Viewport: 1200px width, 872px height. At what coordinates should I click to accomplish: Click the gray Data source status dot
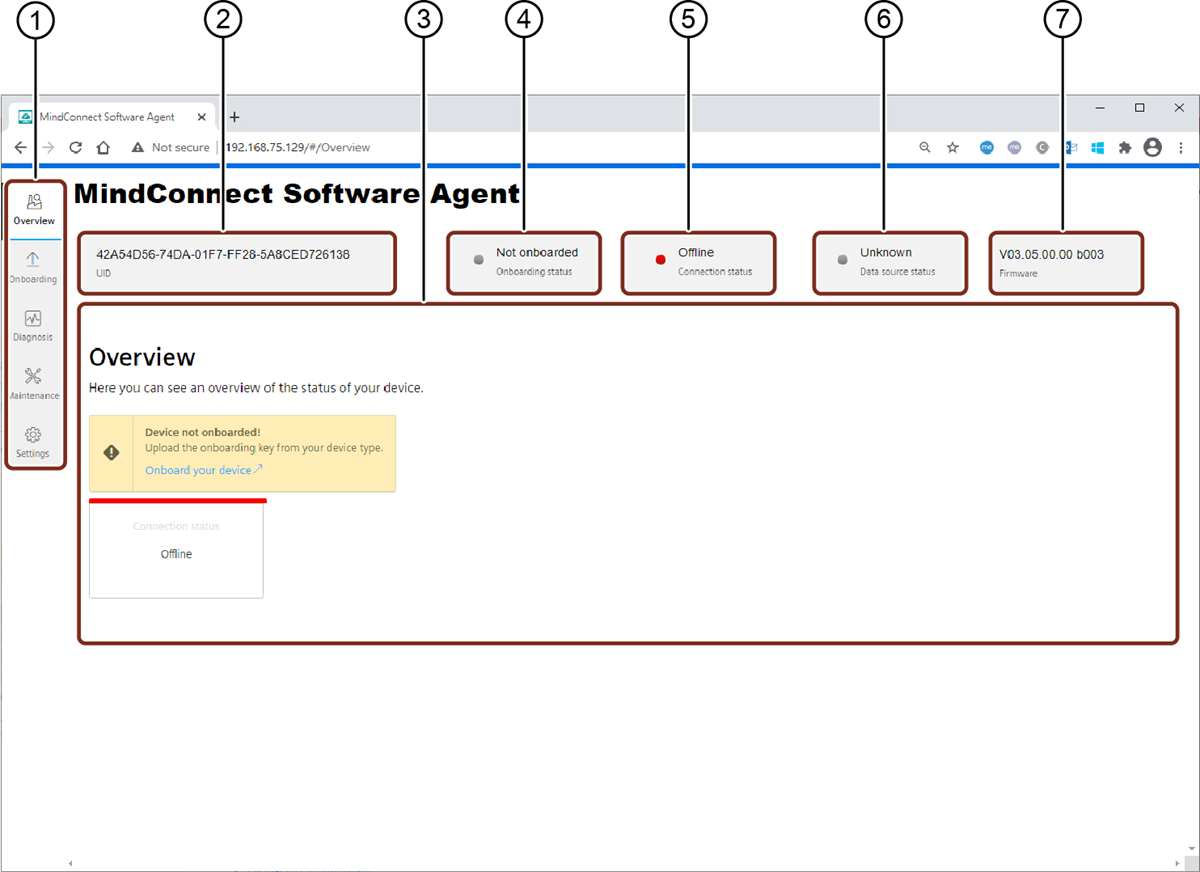[x=843, y=259]
